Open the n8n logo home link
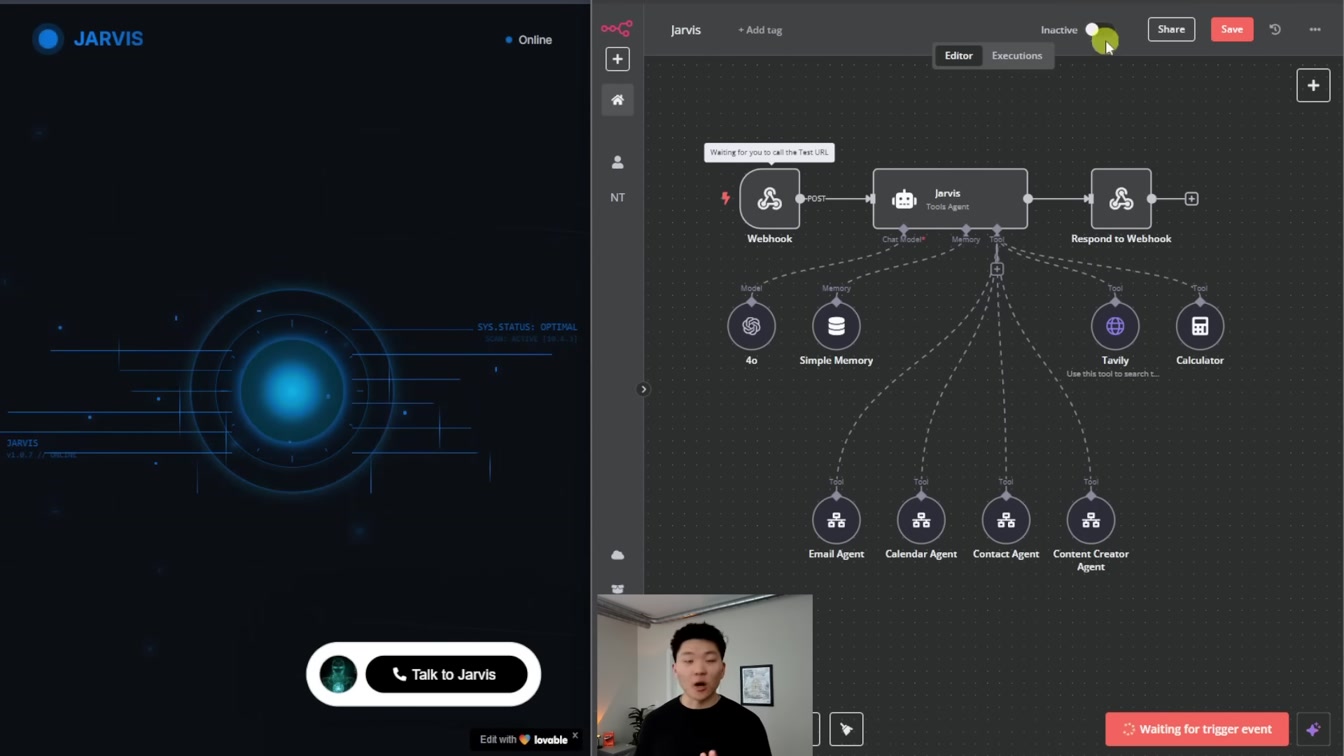 (616, 29)
